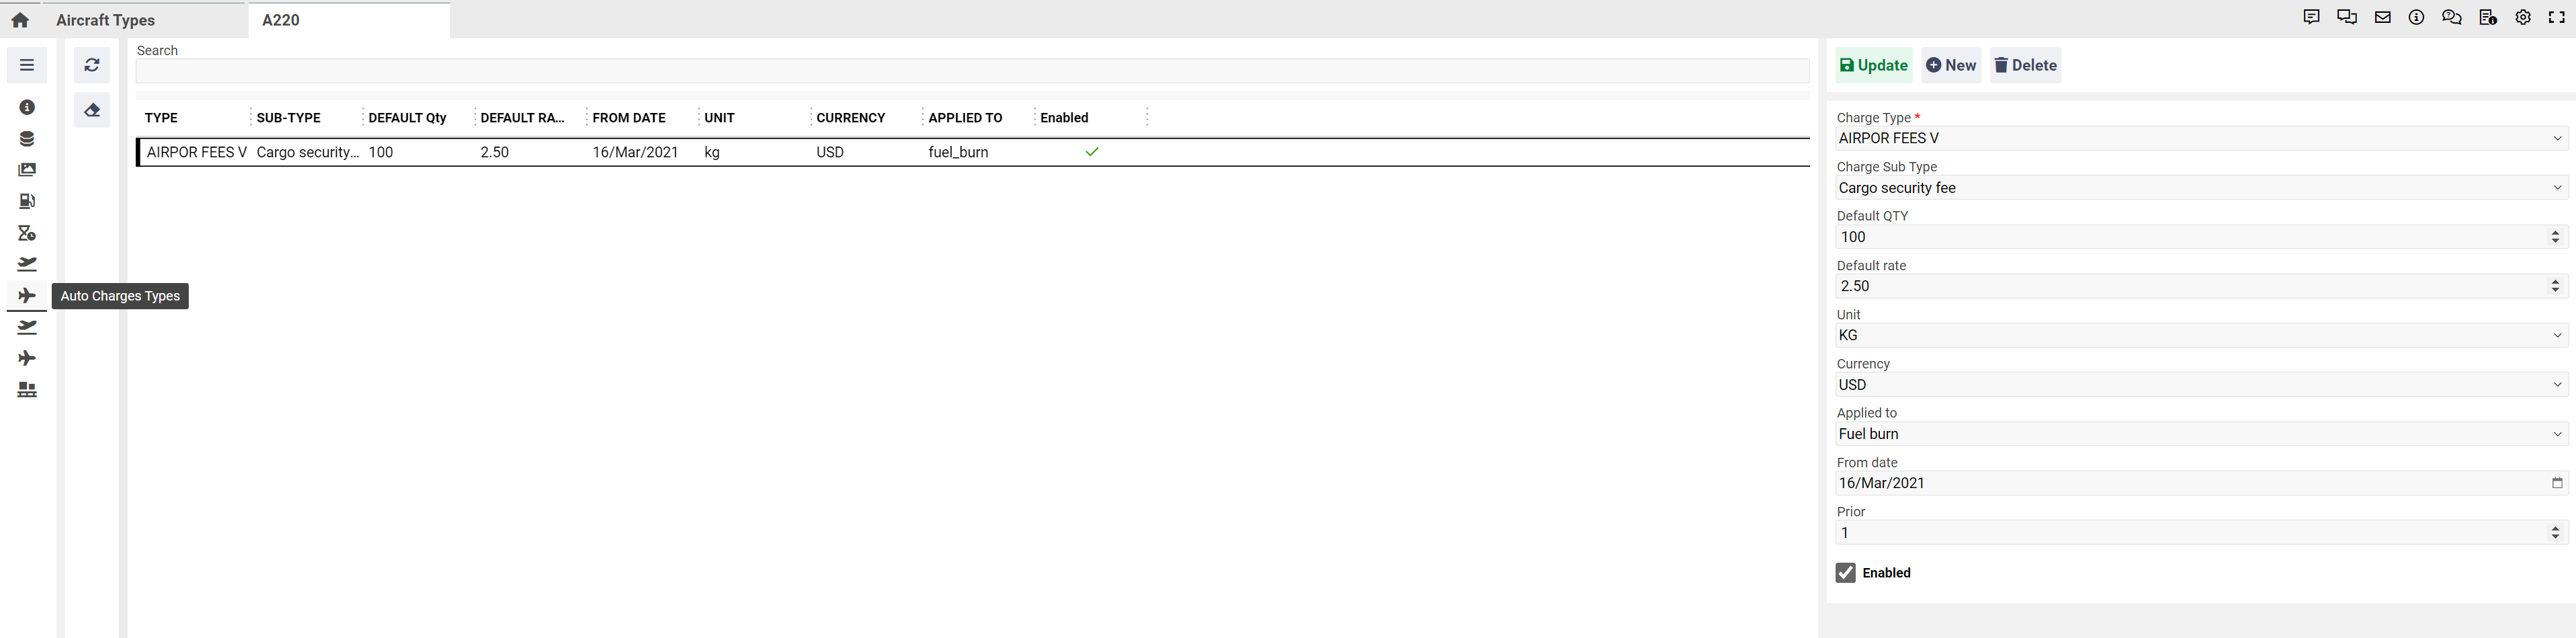The image size is (2576, 638).
Task: Click the home icon in the tab bar
Action: pyautogui.click(x=20, y=20)
